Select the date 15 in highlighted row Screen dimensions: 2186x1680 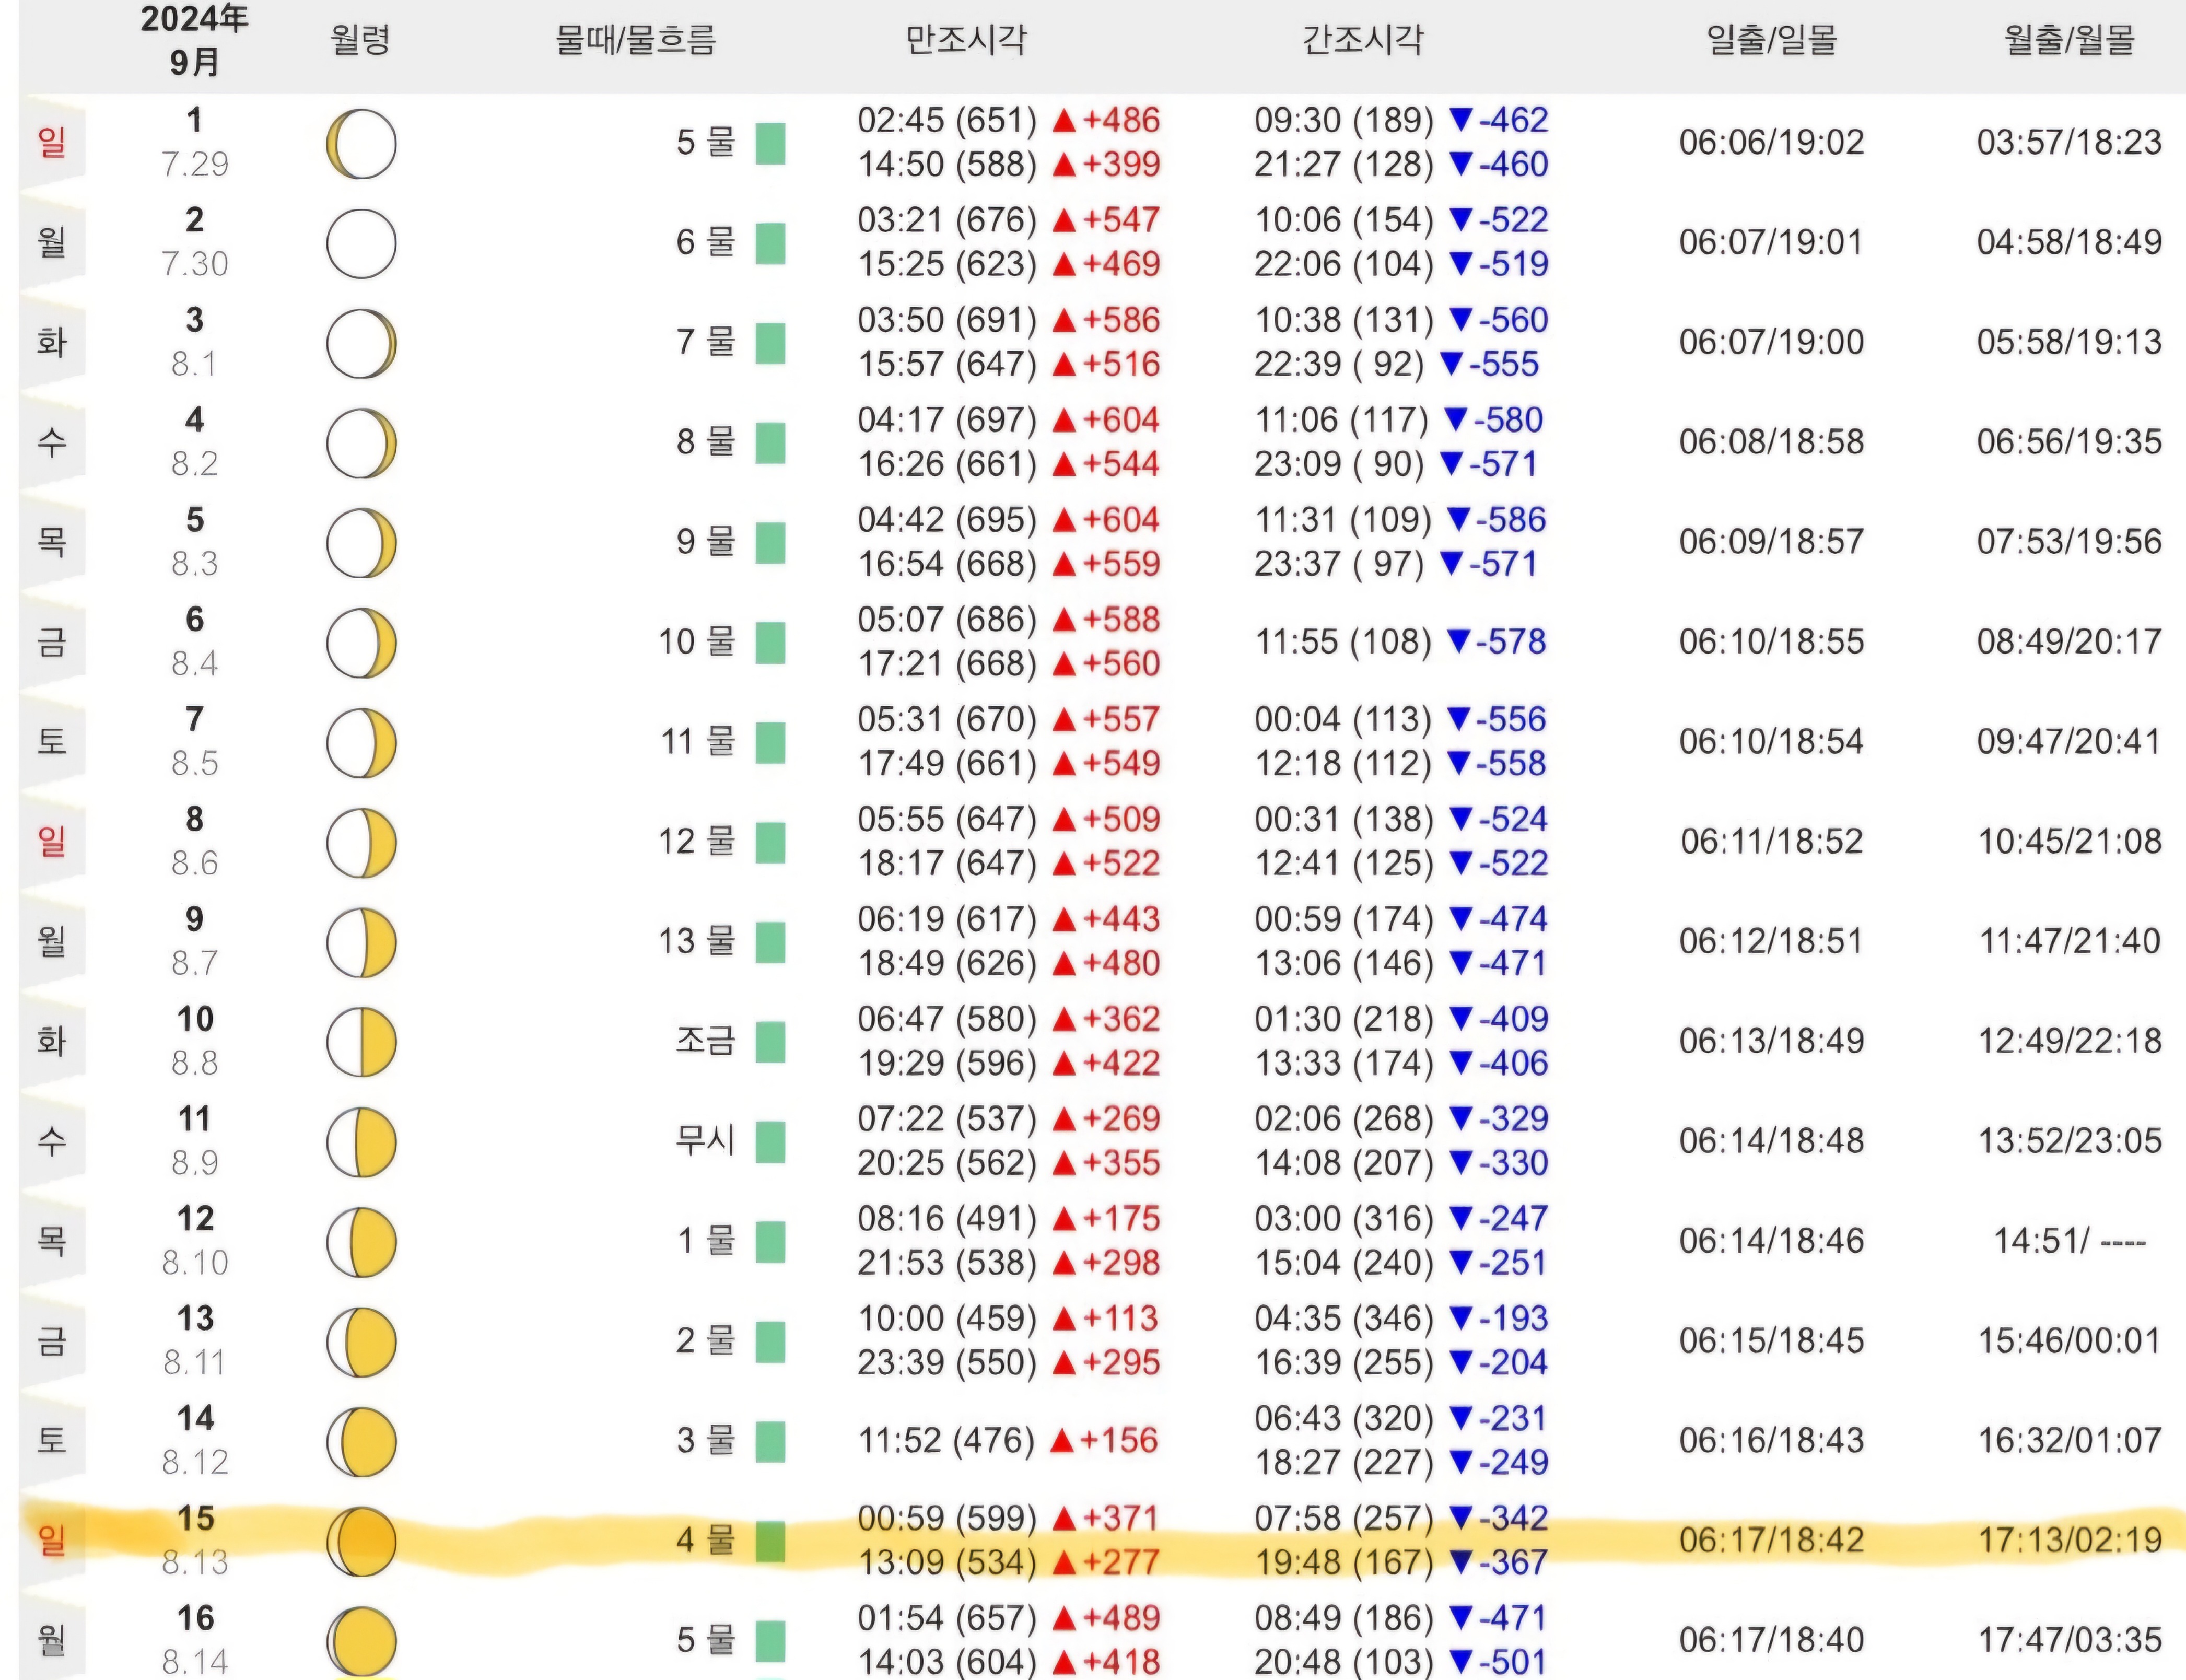pos(195,1518)
